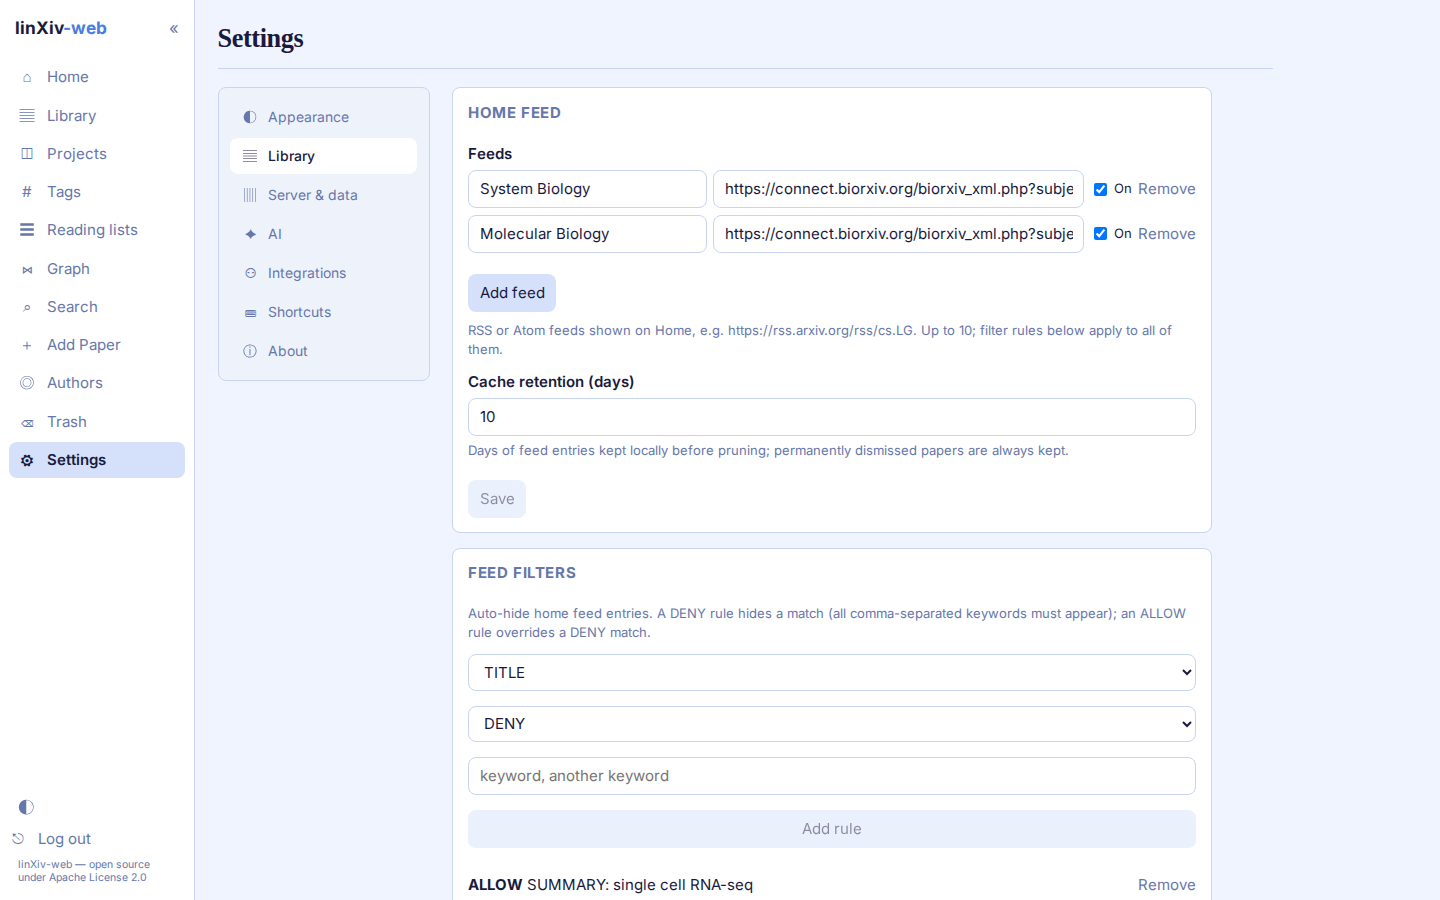Toggle the Molecular Biology feed On checkbox

[1100, 234]
